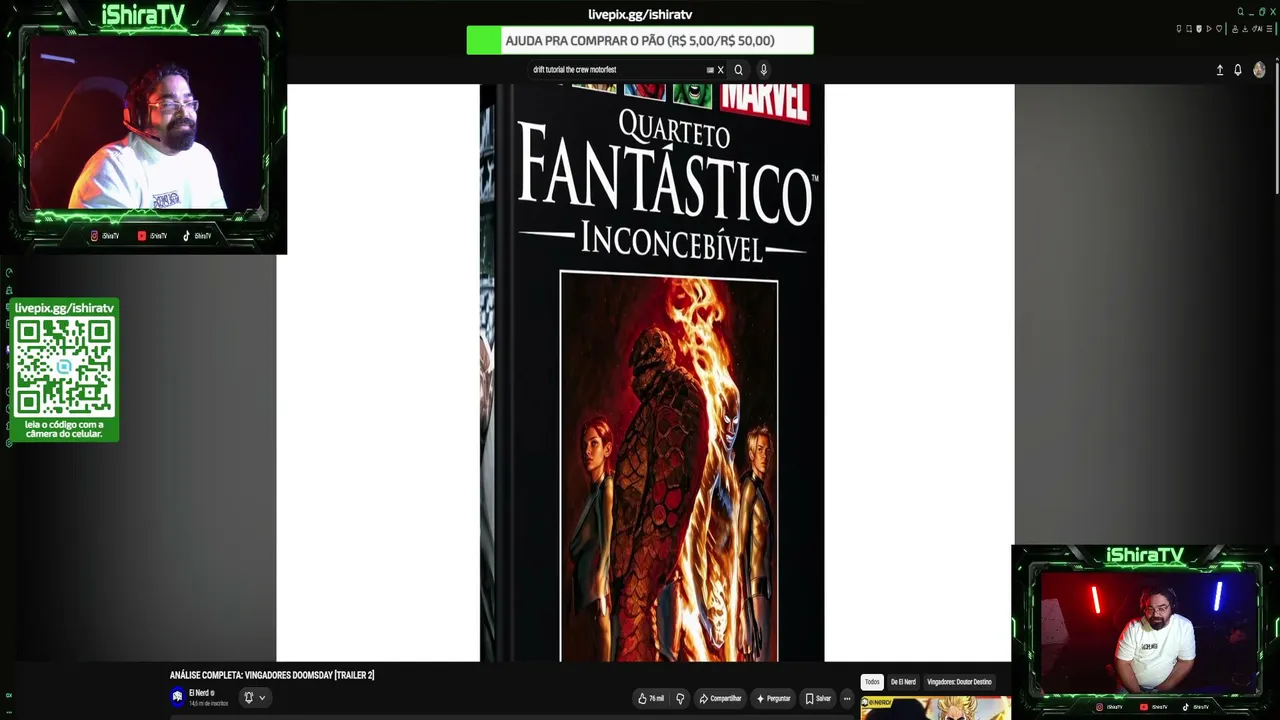Viewport: 1280px width, 720px height.
Task: Click the first icon in the browser toolbar
Action: tap(1179, 29)
